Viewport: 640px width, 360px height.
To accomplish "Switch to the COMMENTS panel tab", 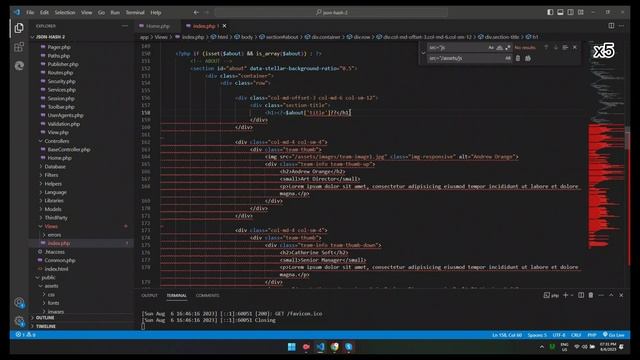I will pyautogui.click(x=207, y=295).
